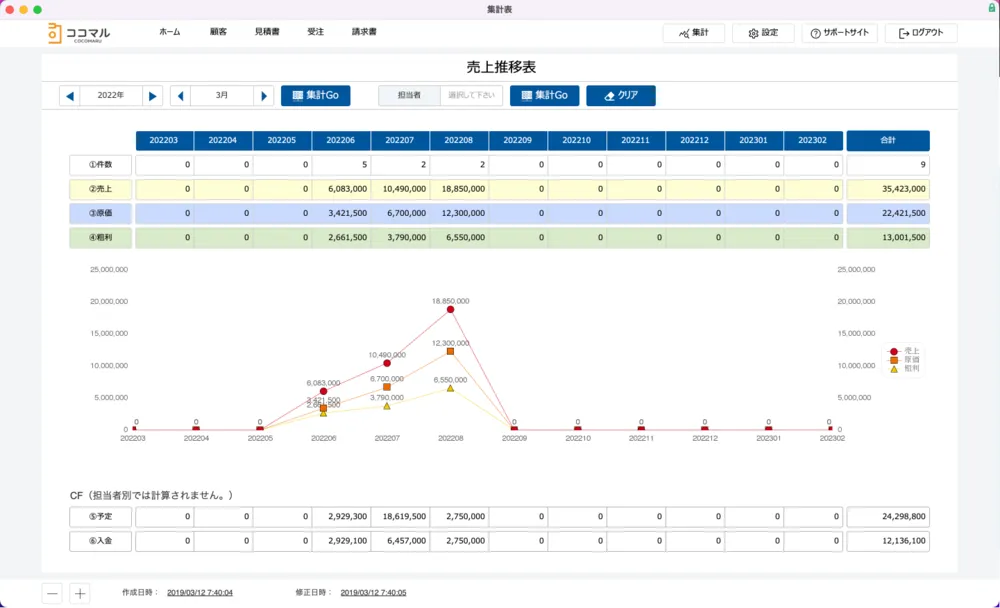
Task: Open the 担当者 selection dropdown
Action: (471, 96)
